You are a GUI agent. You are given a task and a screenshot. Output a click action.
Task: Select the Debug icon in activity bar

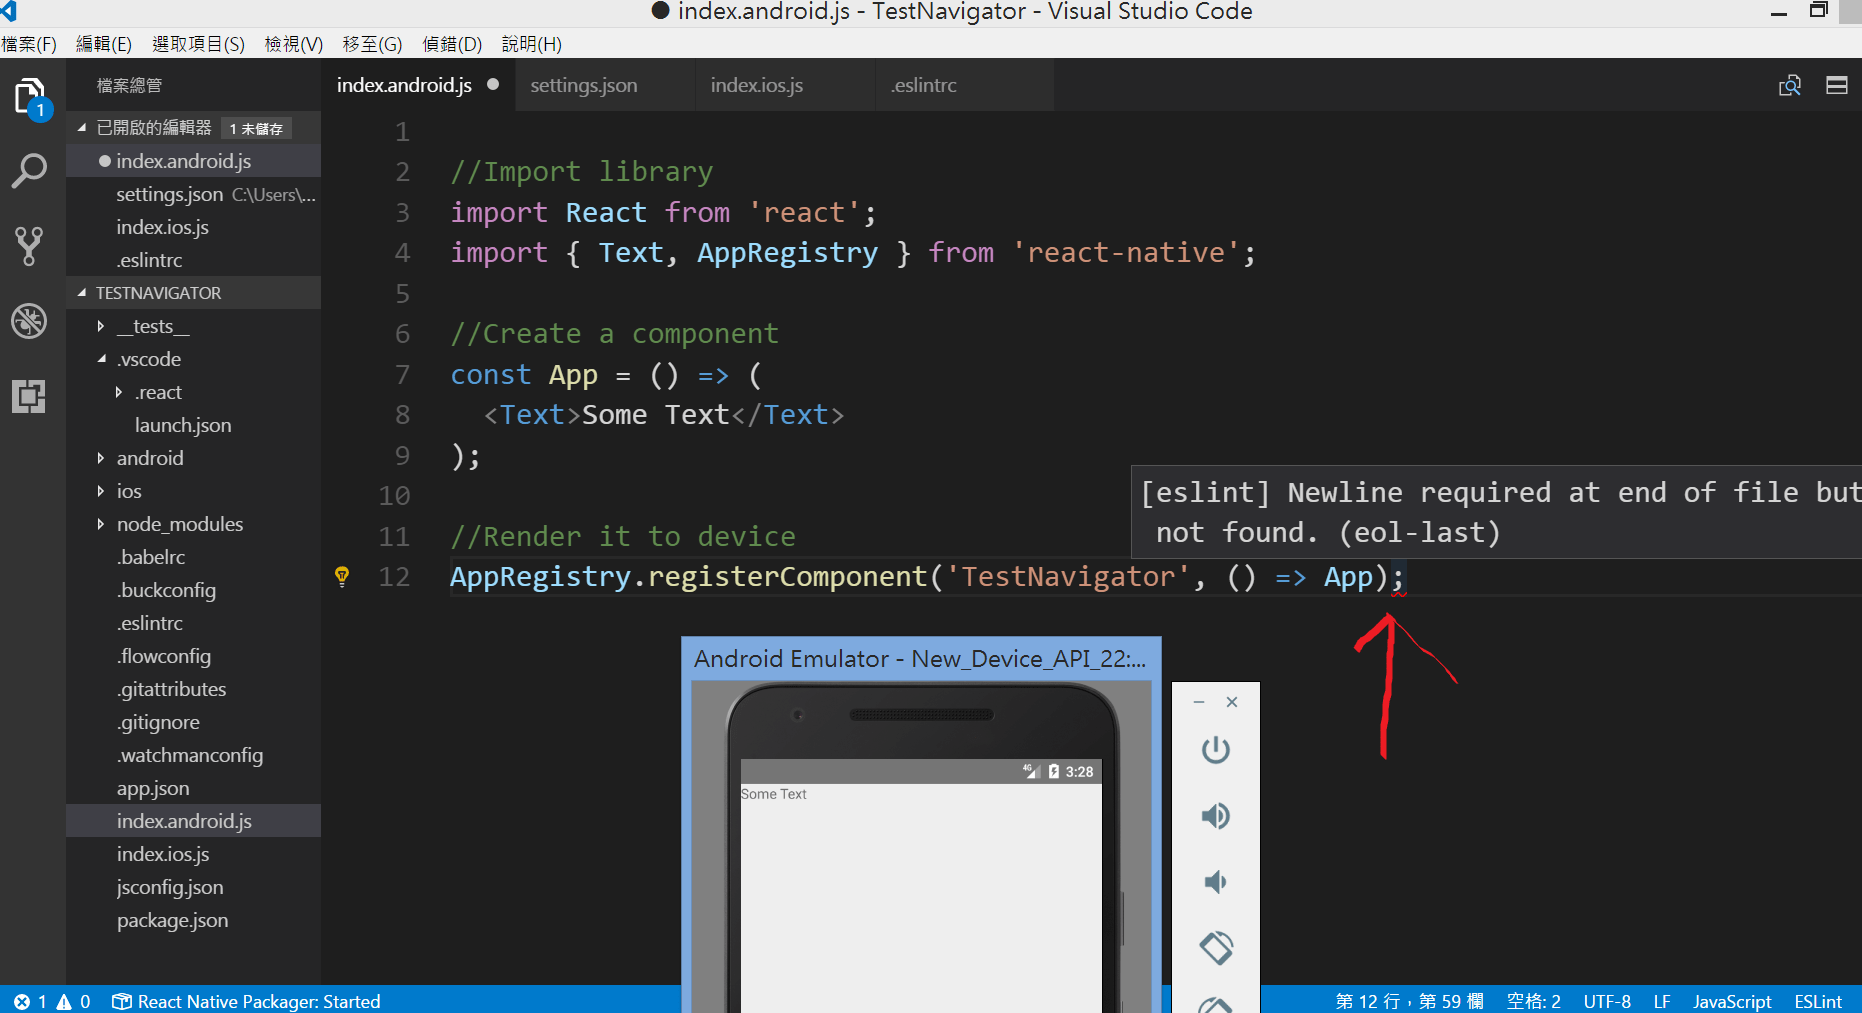29,320
